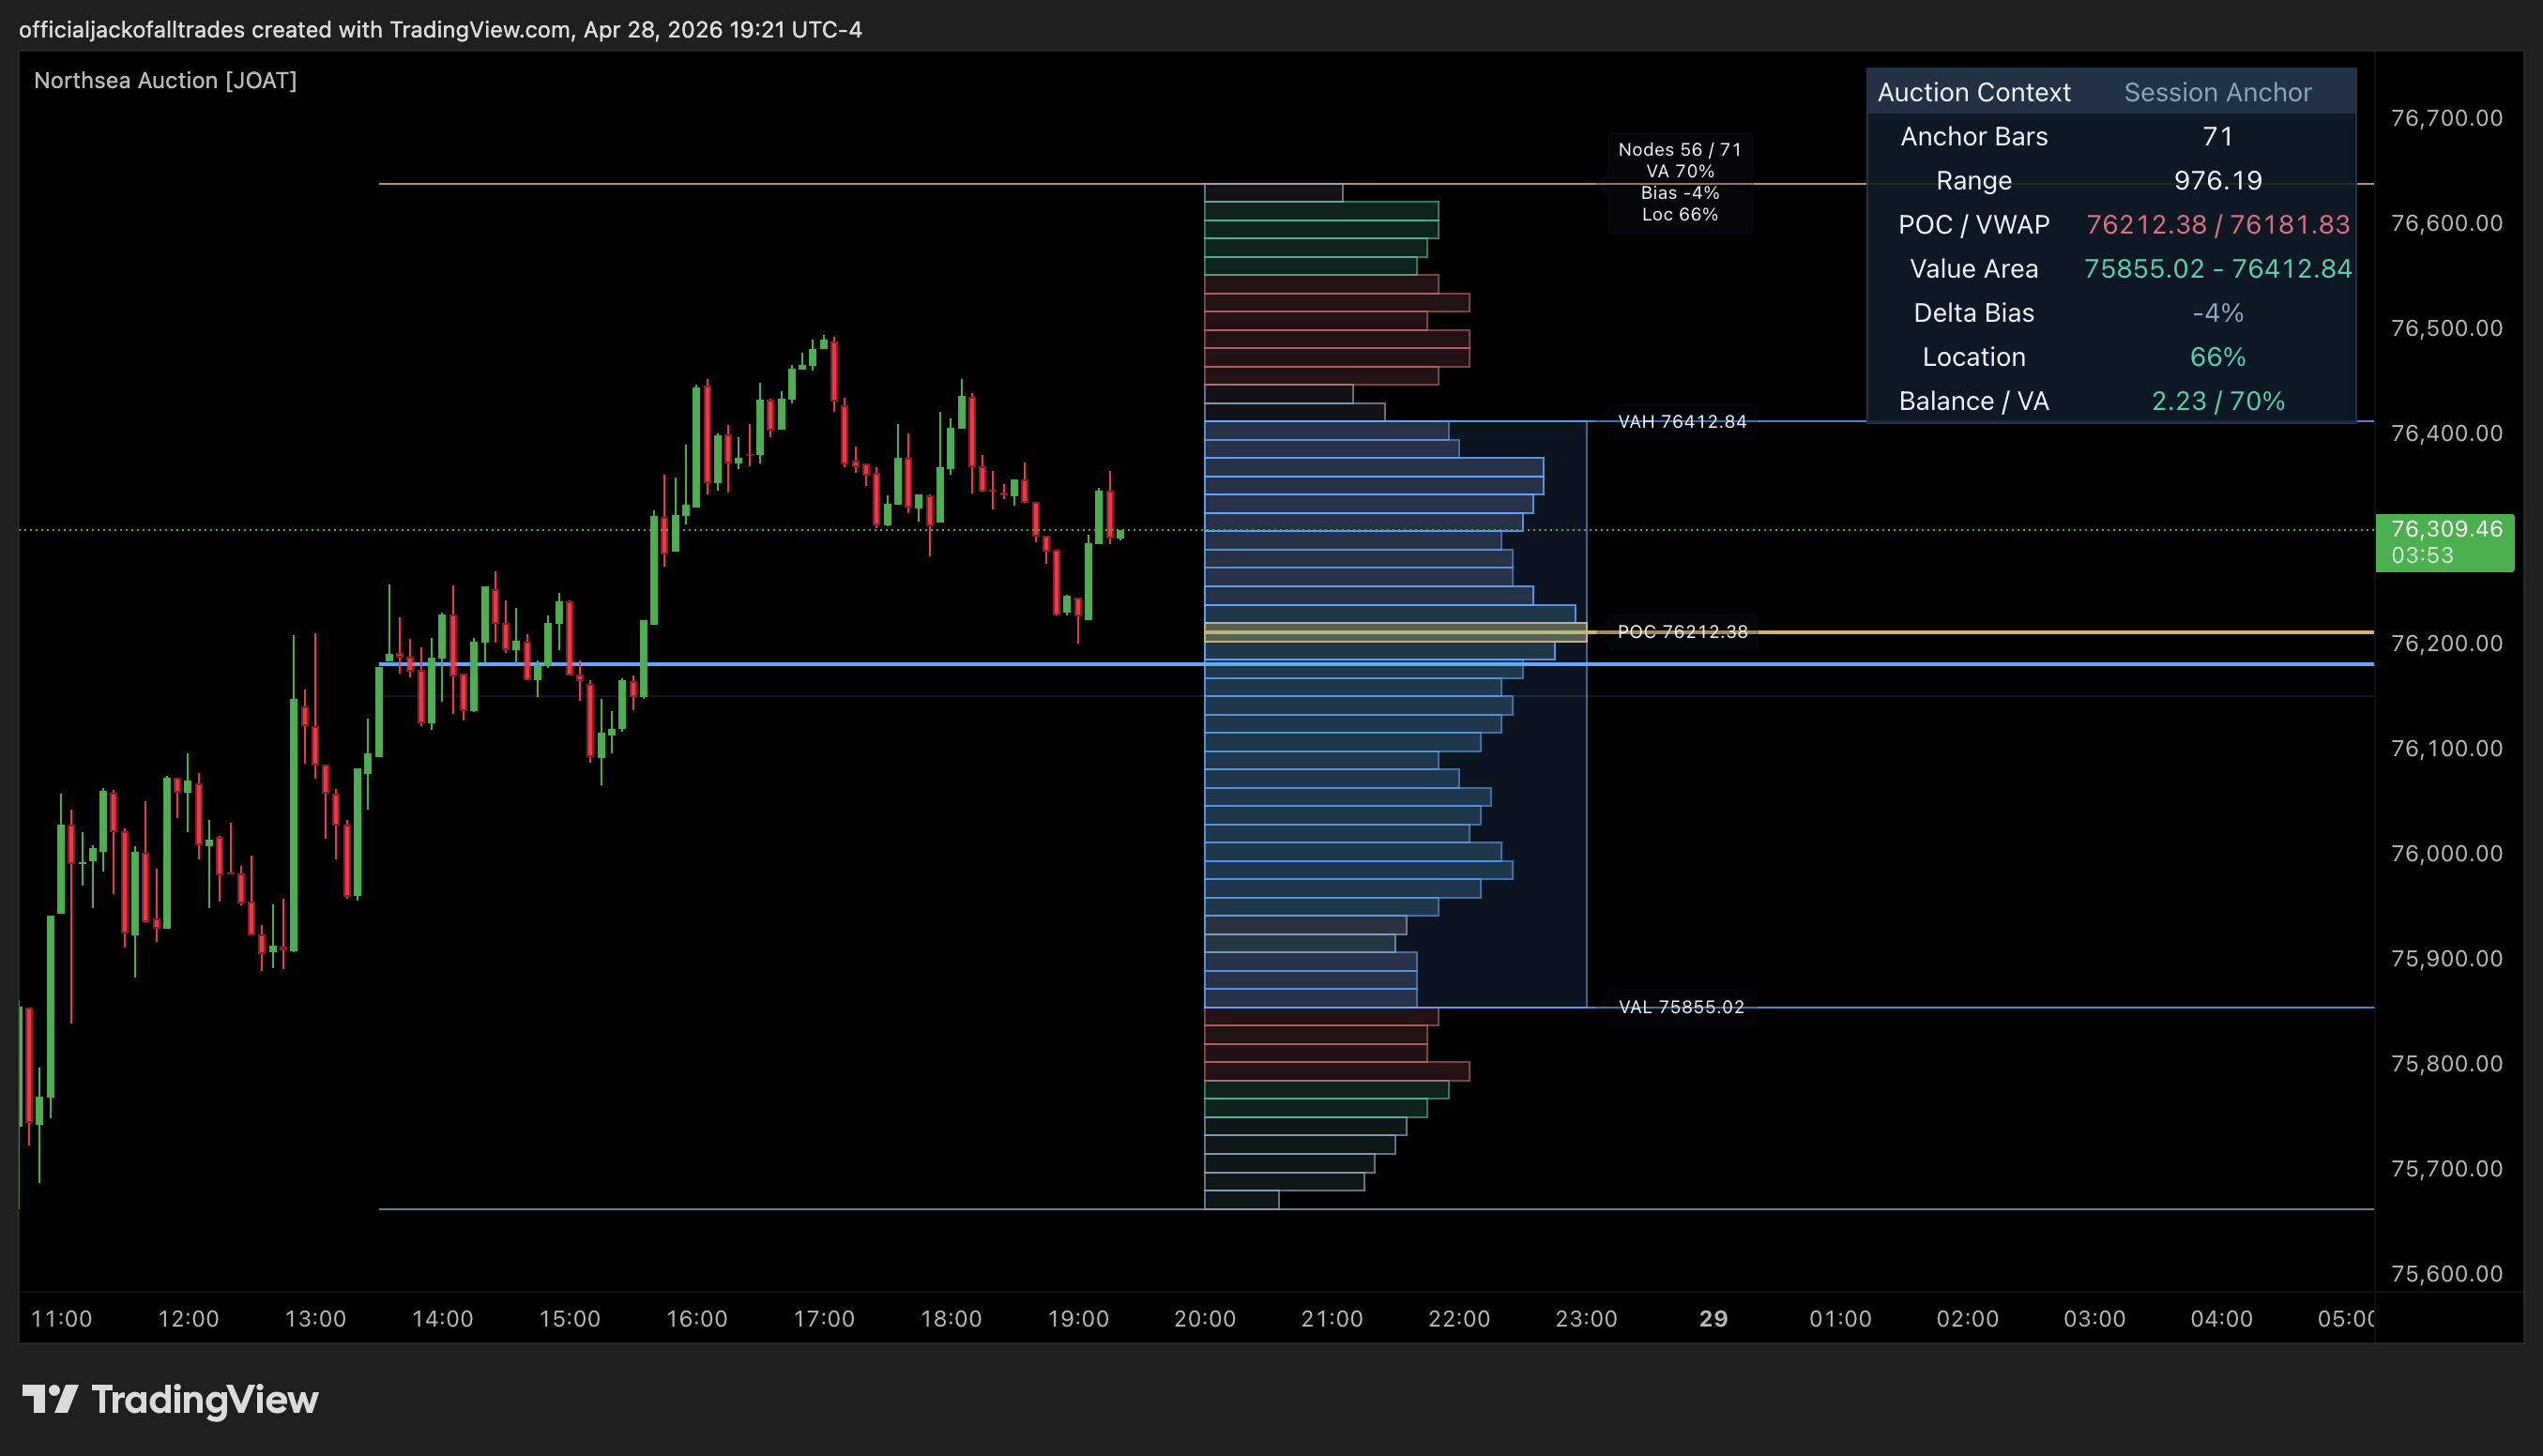This screenshot has width=2543, height=1456.
Task: Click the Session Anchor header cell
Action: click(x=2217, y=92)
